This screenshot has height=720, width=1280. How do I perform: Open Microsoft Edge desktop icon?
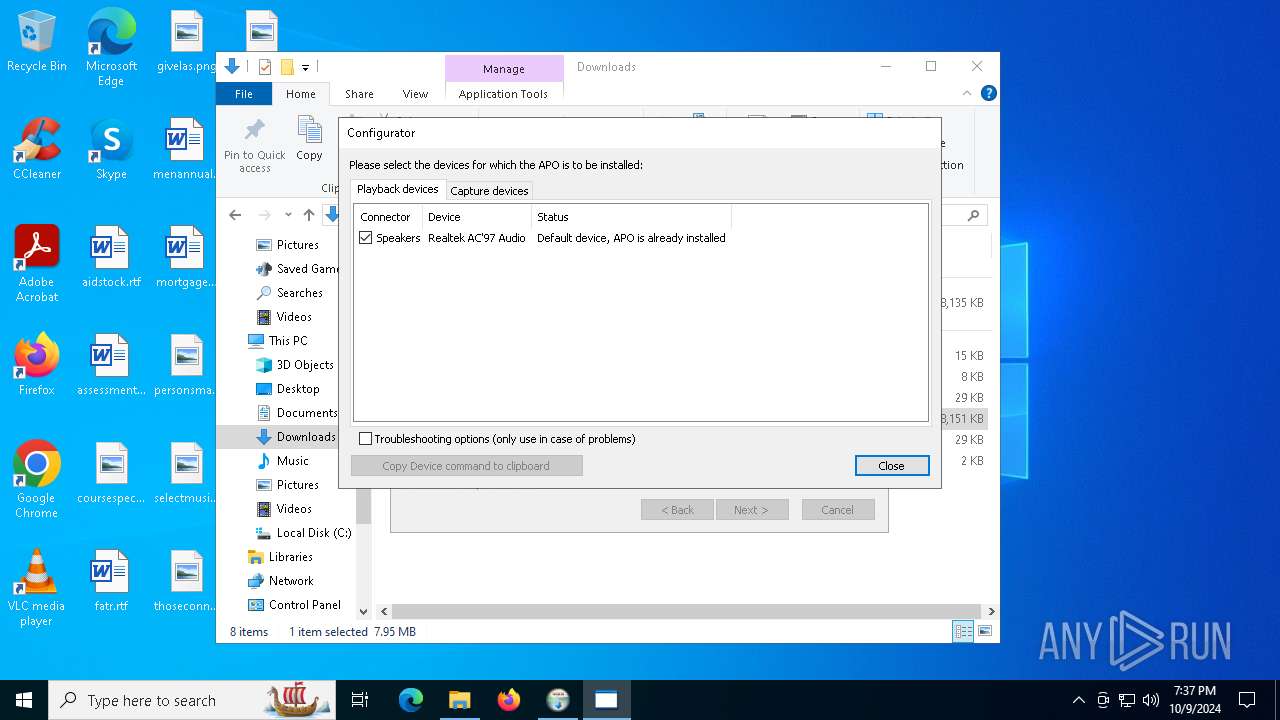111,47
